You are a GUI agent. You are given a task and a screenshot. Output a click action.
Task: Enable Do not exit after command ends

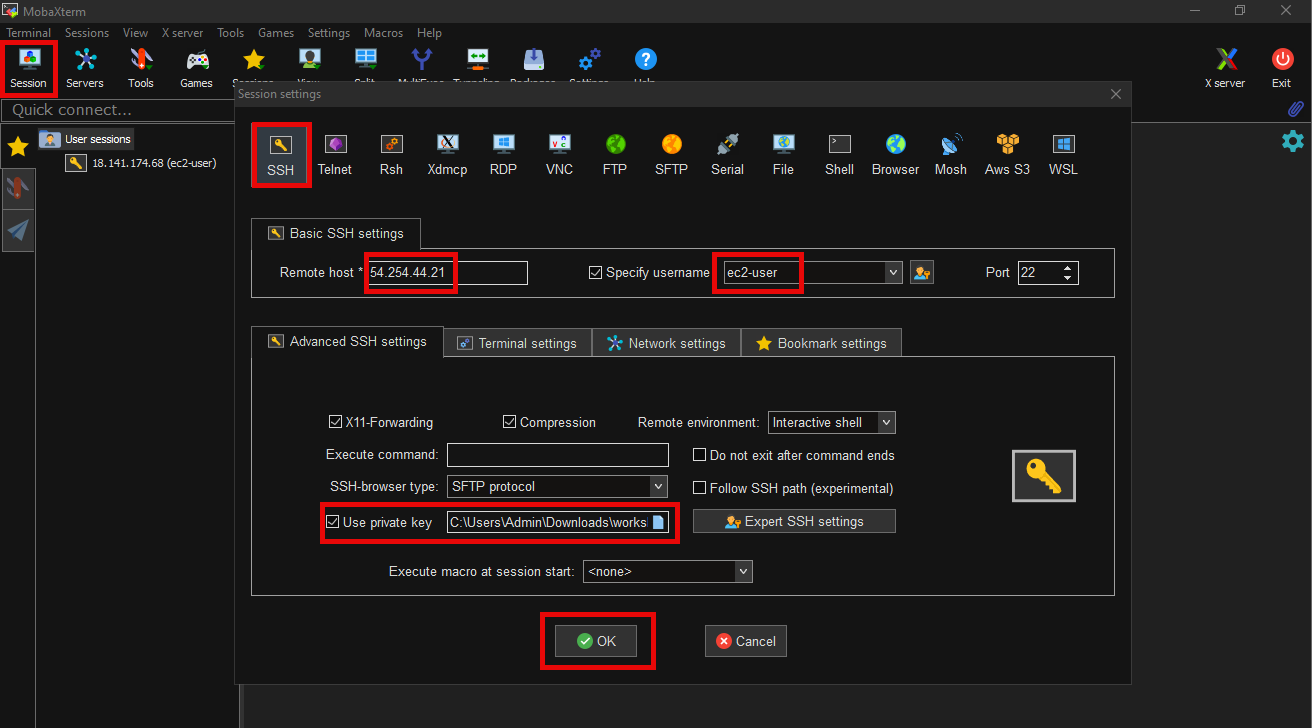pyautogui.click(x=700, y=455)
